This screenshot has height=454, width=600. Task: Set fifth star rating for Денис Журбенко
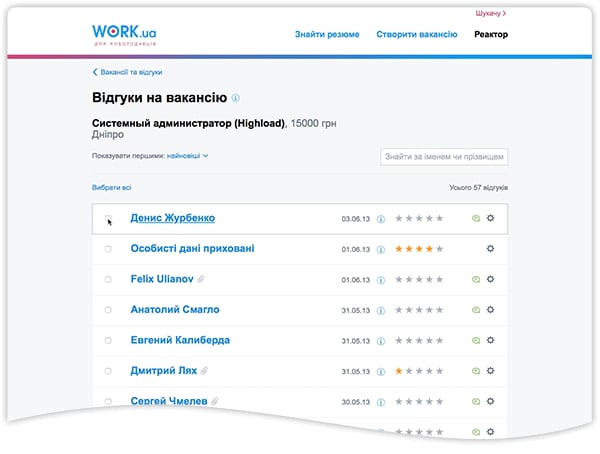440,218
